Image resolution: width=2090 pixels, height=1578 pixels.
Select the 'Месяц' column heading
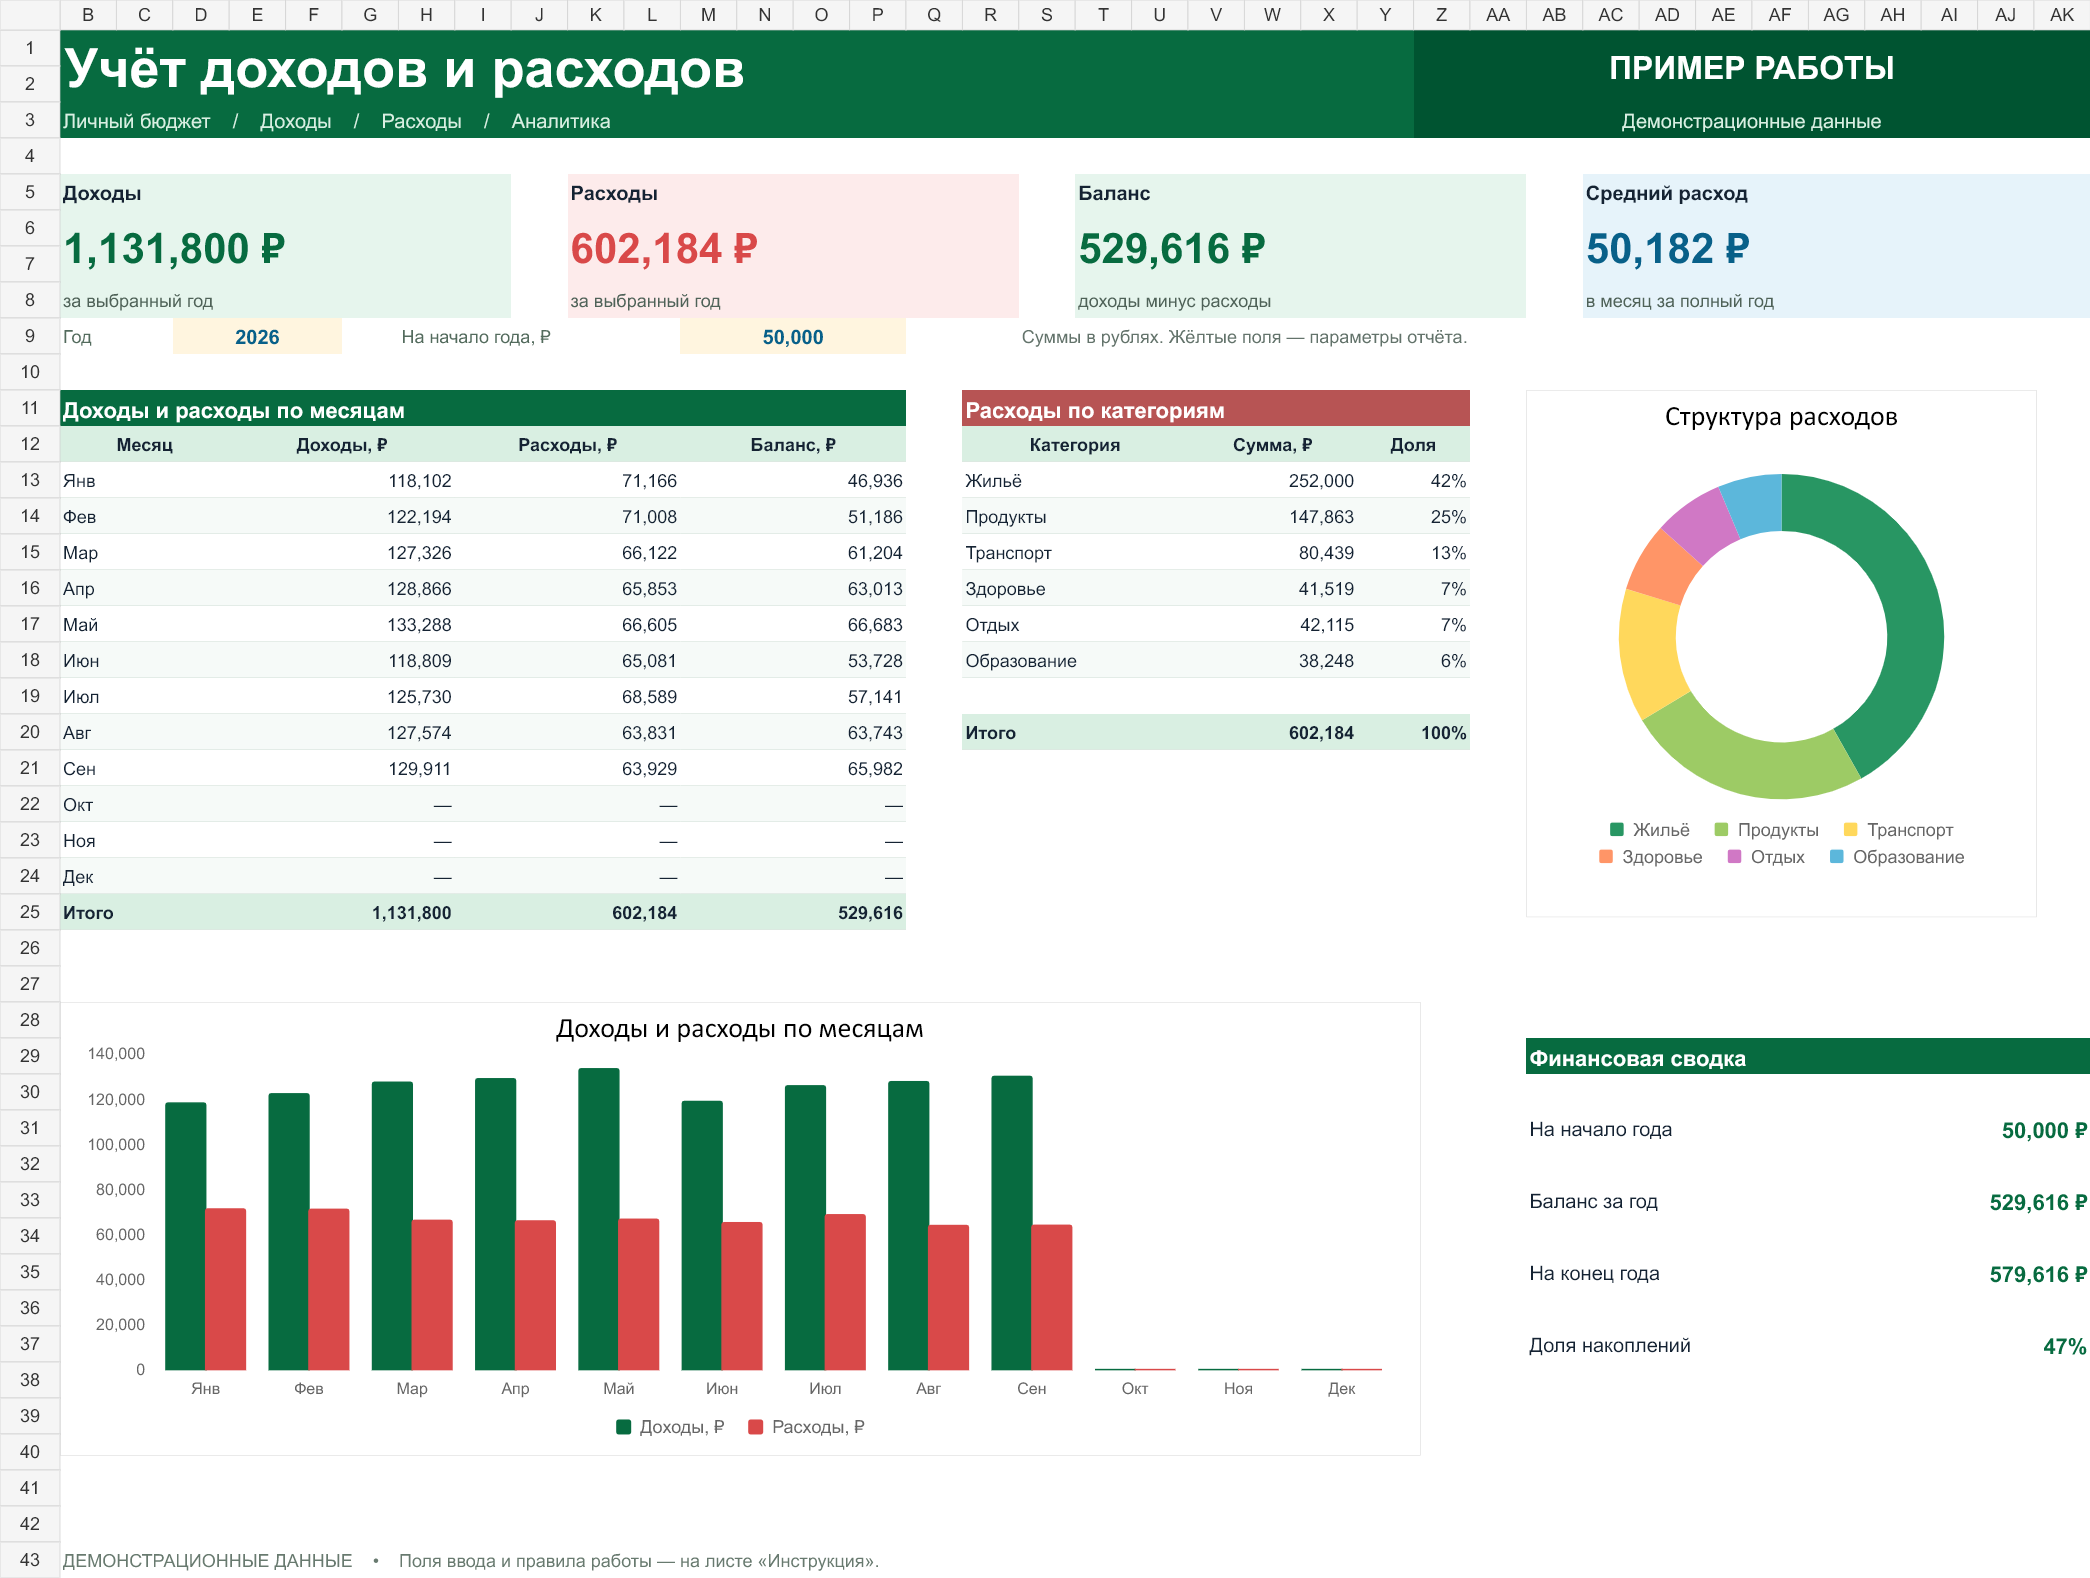point(145,445)
